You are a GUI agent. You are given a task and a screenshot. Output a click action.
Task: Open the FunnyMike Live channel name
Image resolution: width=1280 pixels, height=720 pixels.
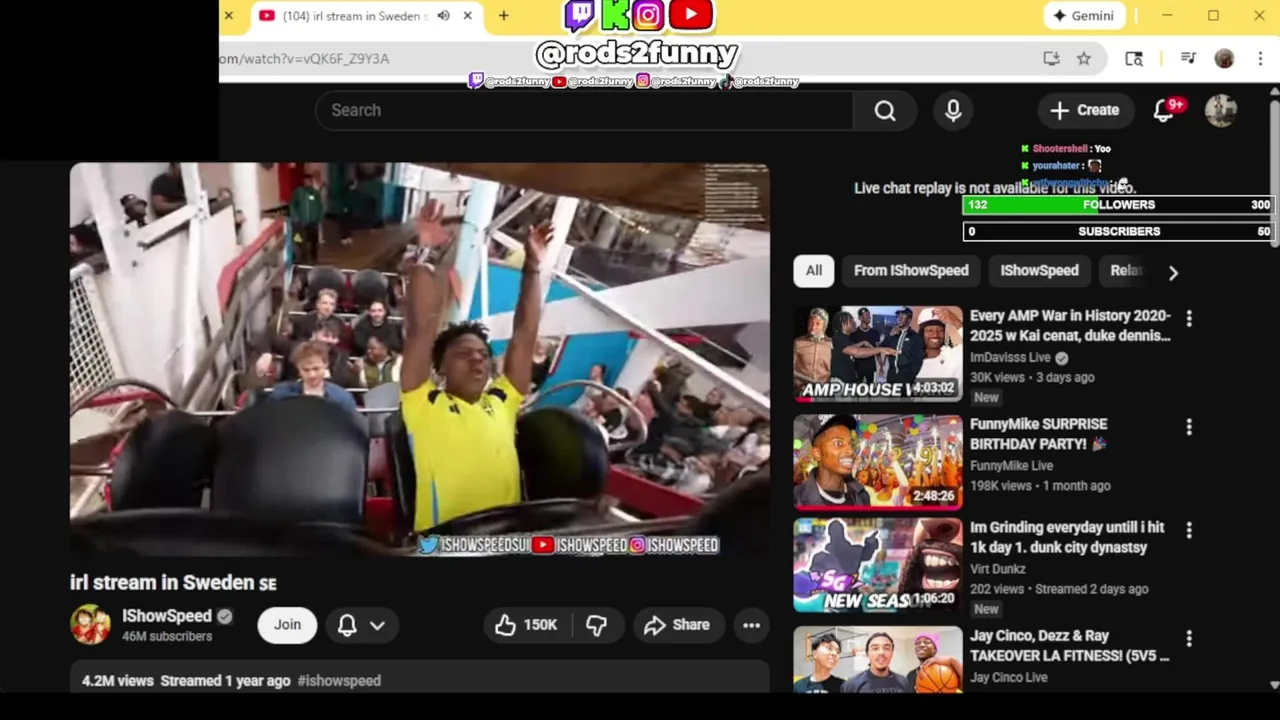pyautogui.click(x=1011, y=466)
